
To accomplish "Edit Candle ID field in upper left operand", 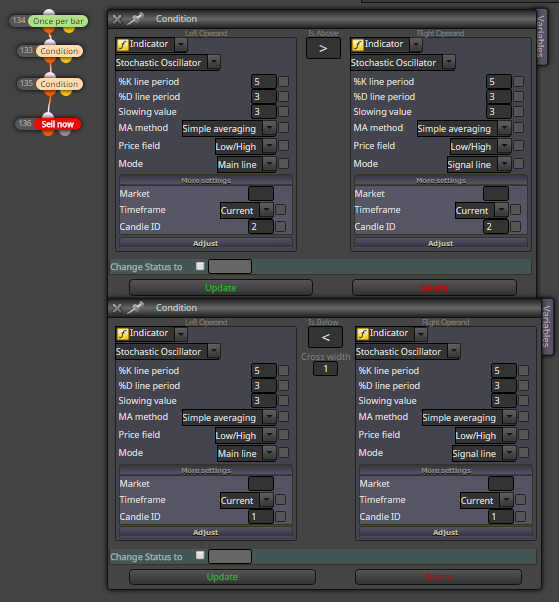I will tap(261, 227).
